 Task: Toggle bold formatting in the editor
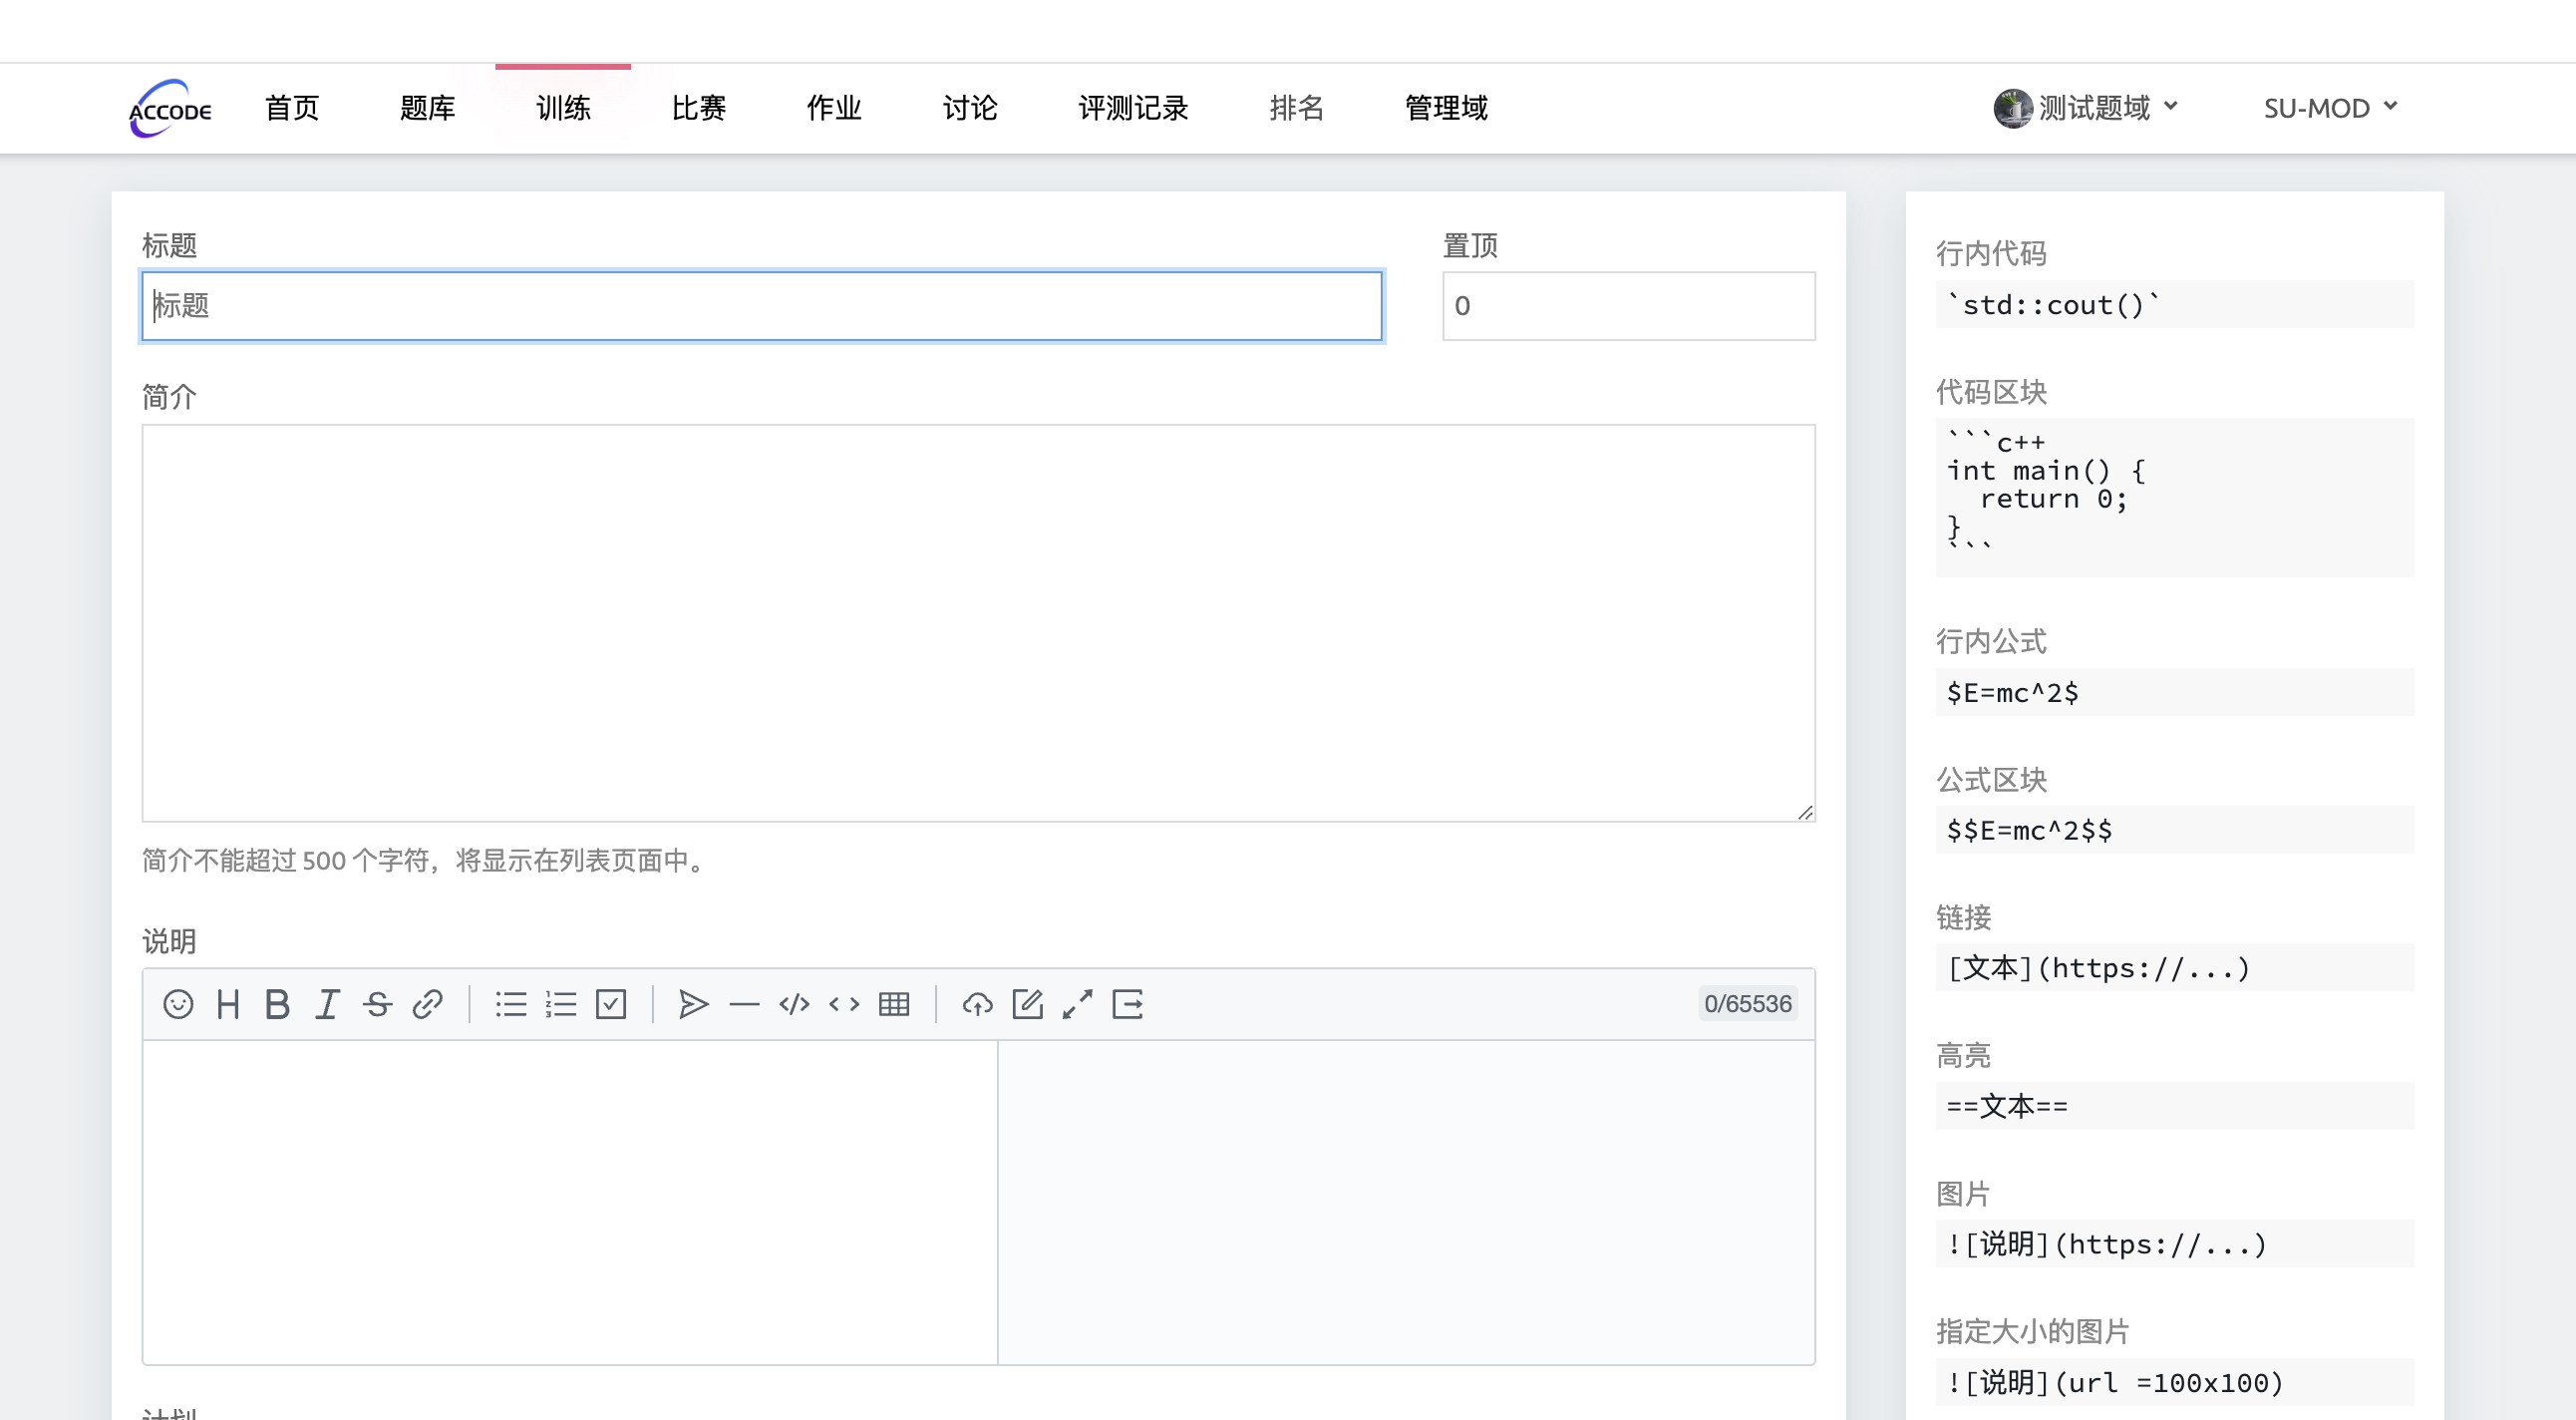278,1004
